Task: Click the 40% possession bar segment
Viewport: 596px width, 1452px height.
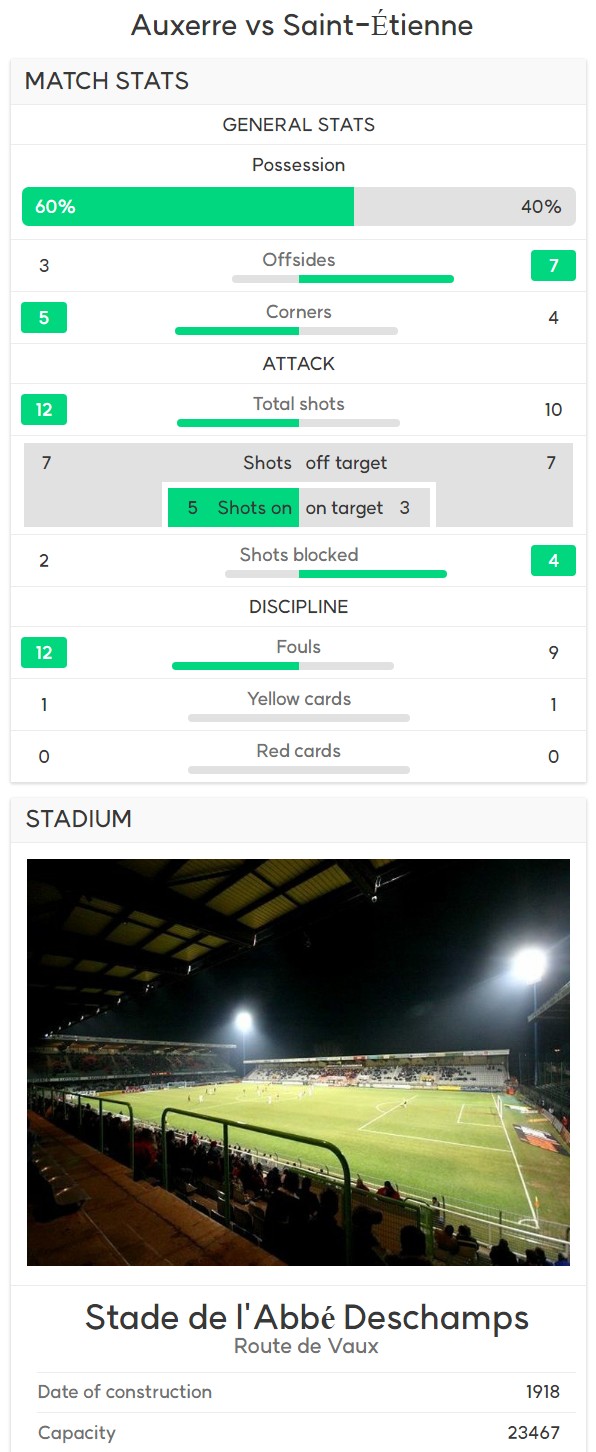Action: pyautogui.click(x=465, y=207)
